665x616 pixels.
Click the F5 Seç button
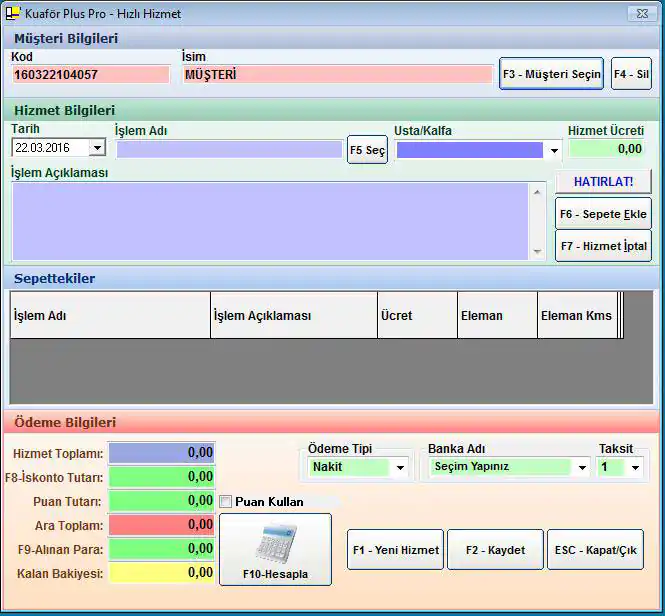367,150
